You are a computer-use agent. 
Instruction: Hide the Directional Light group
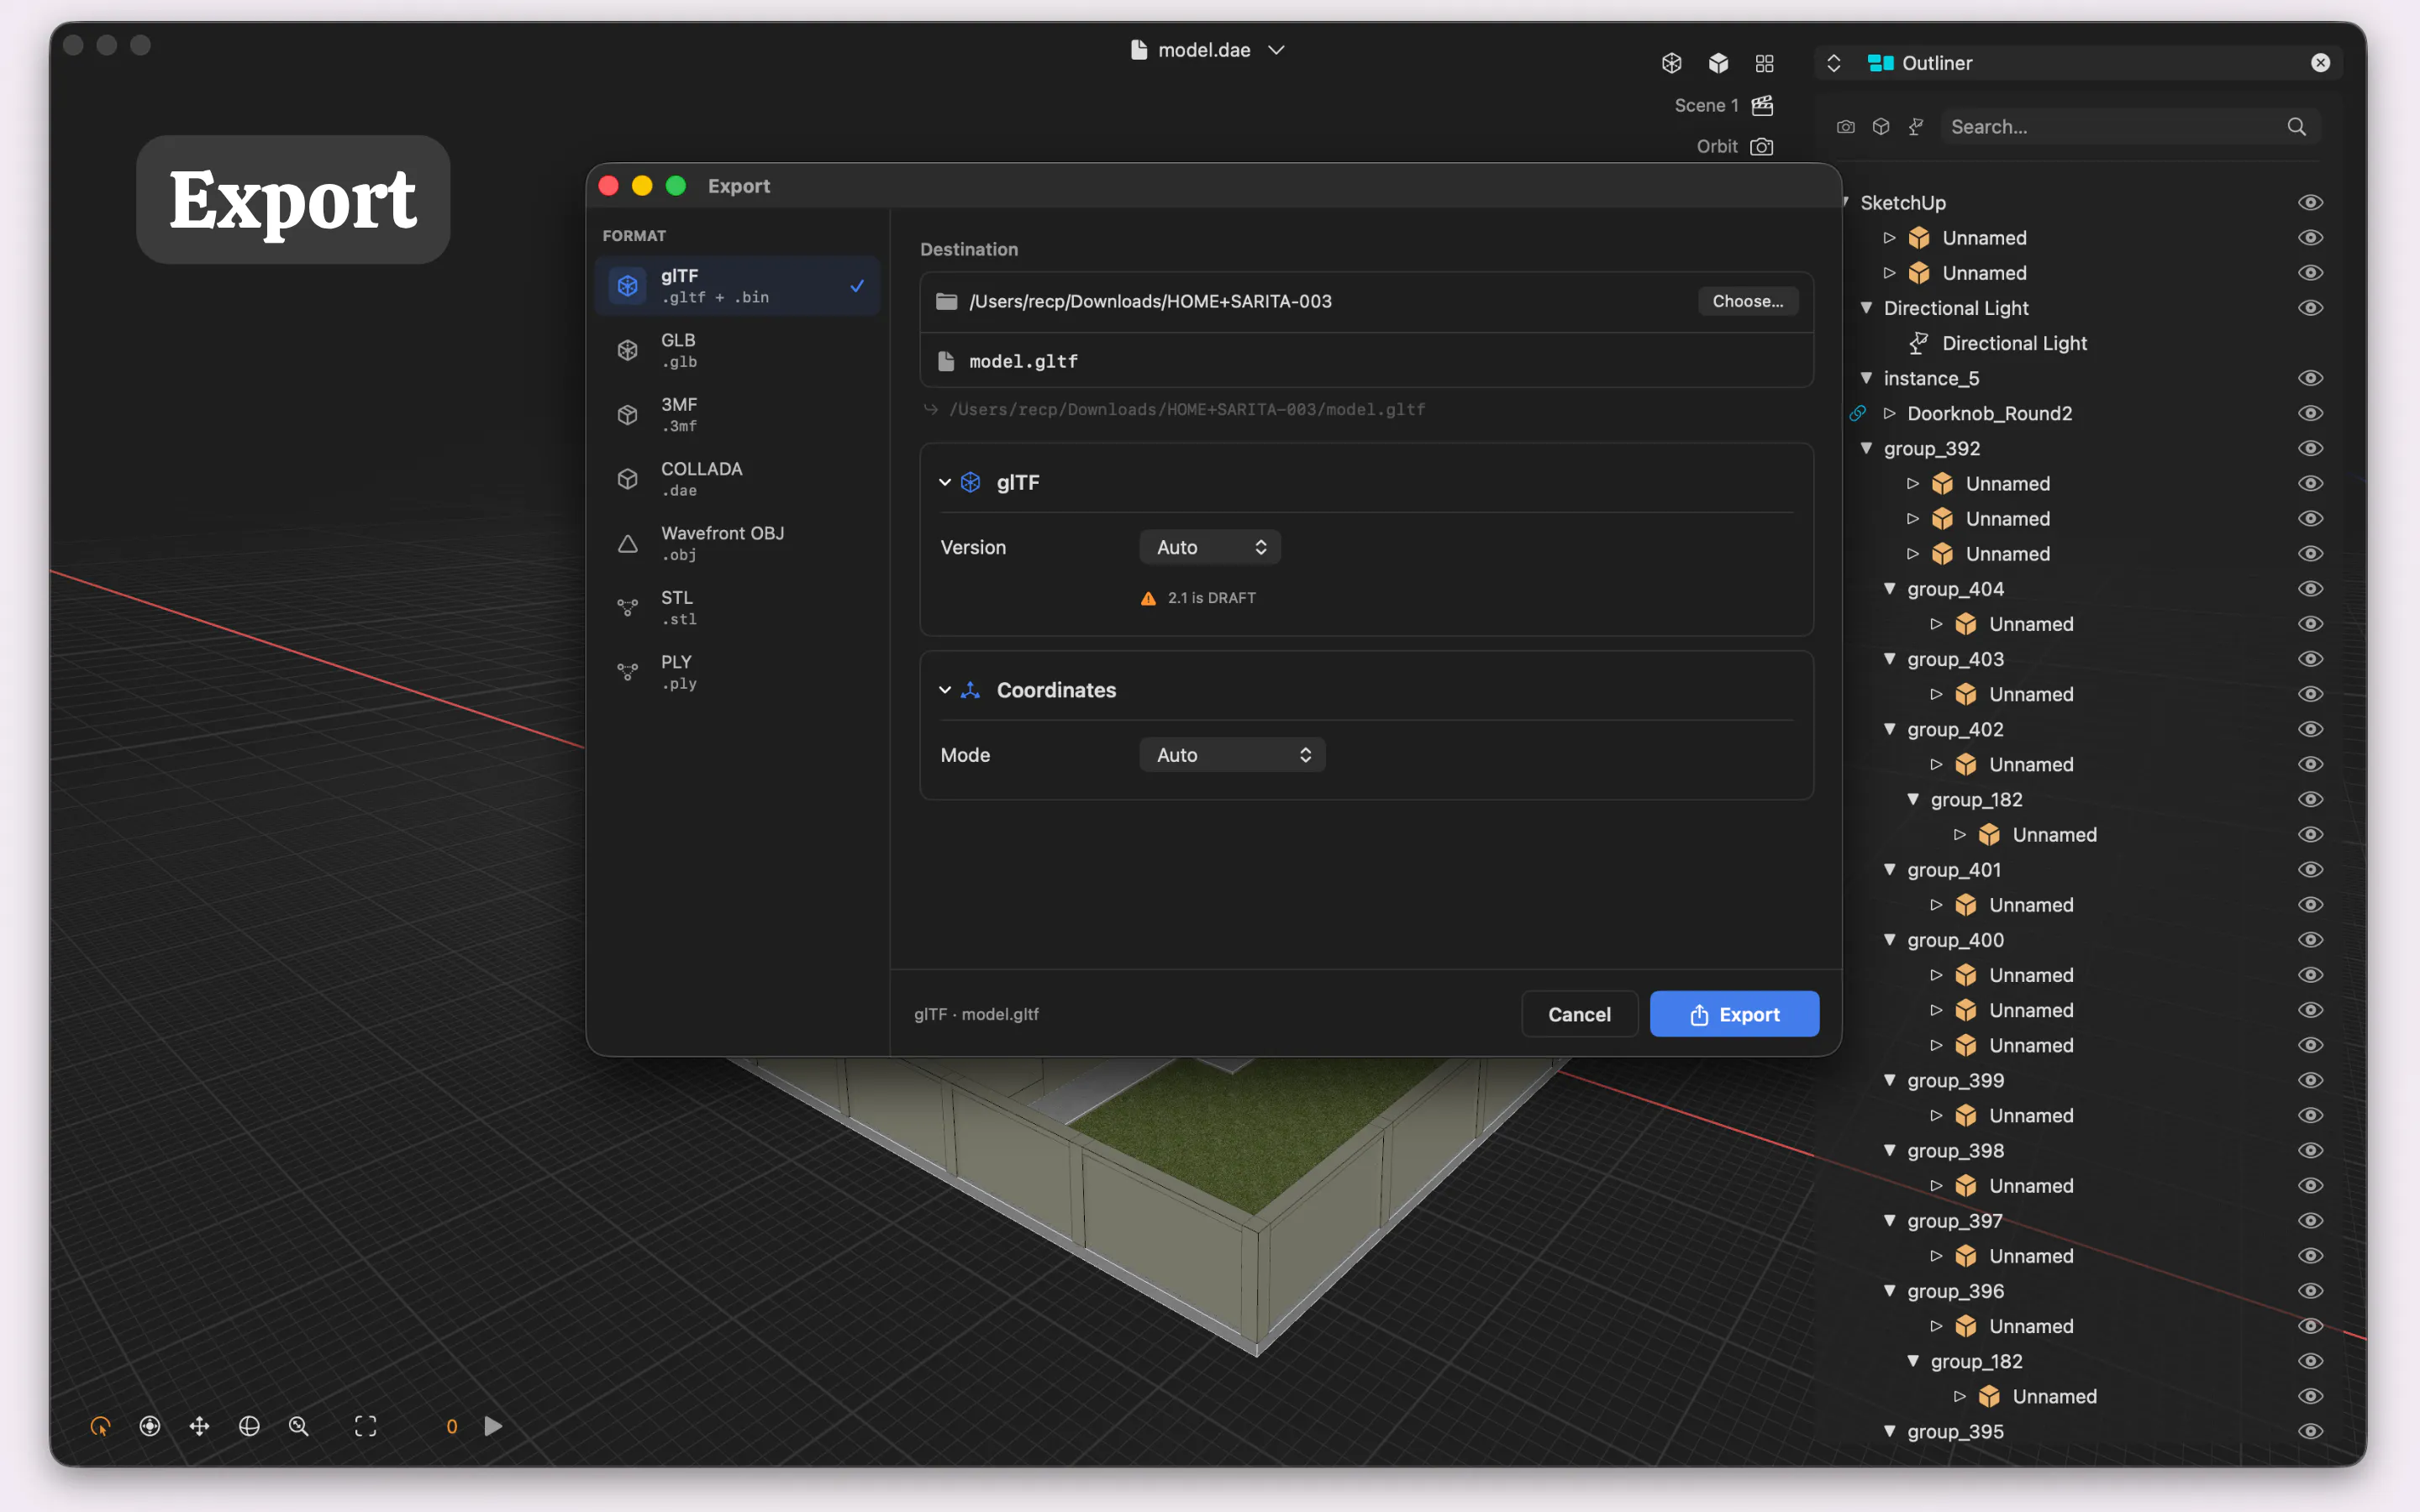(x=2310, y=308)
